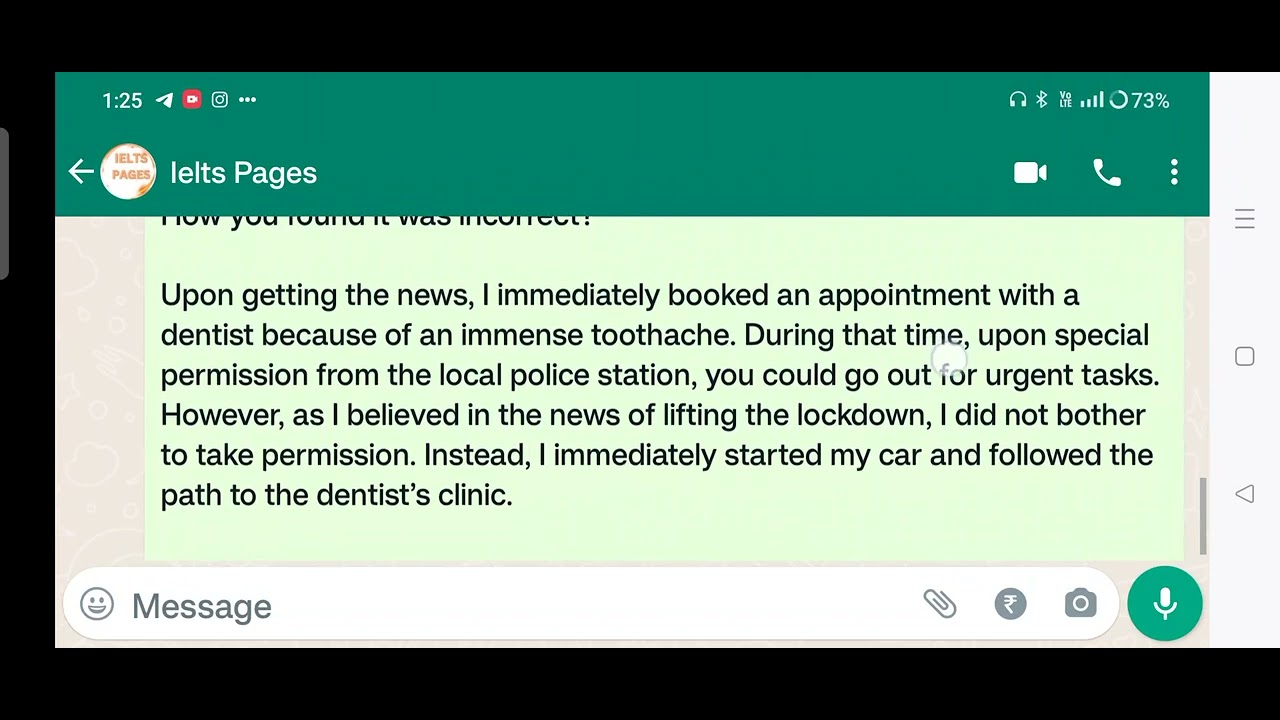Tap the Android home square button
Viewport: 1280px width, 720px height.
[1245, 356]
